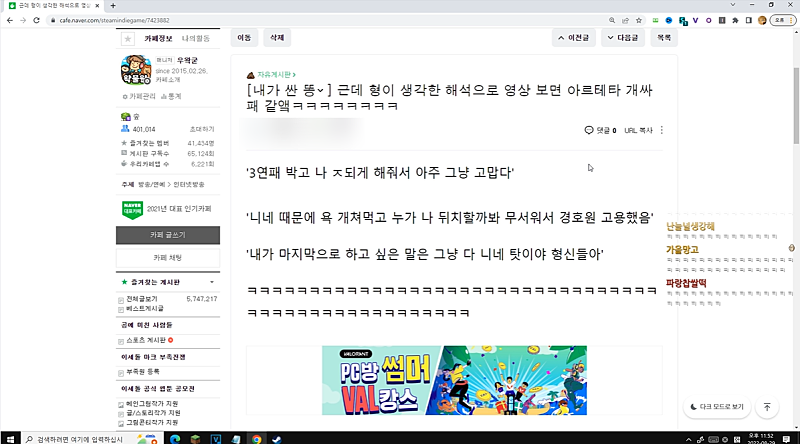Click the zoom magnifier icon in address bar
This screenshot has width=800, height=444.
coord(612,20)
